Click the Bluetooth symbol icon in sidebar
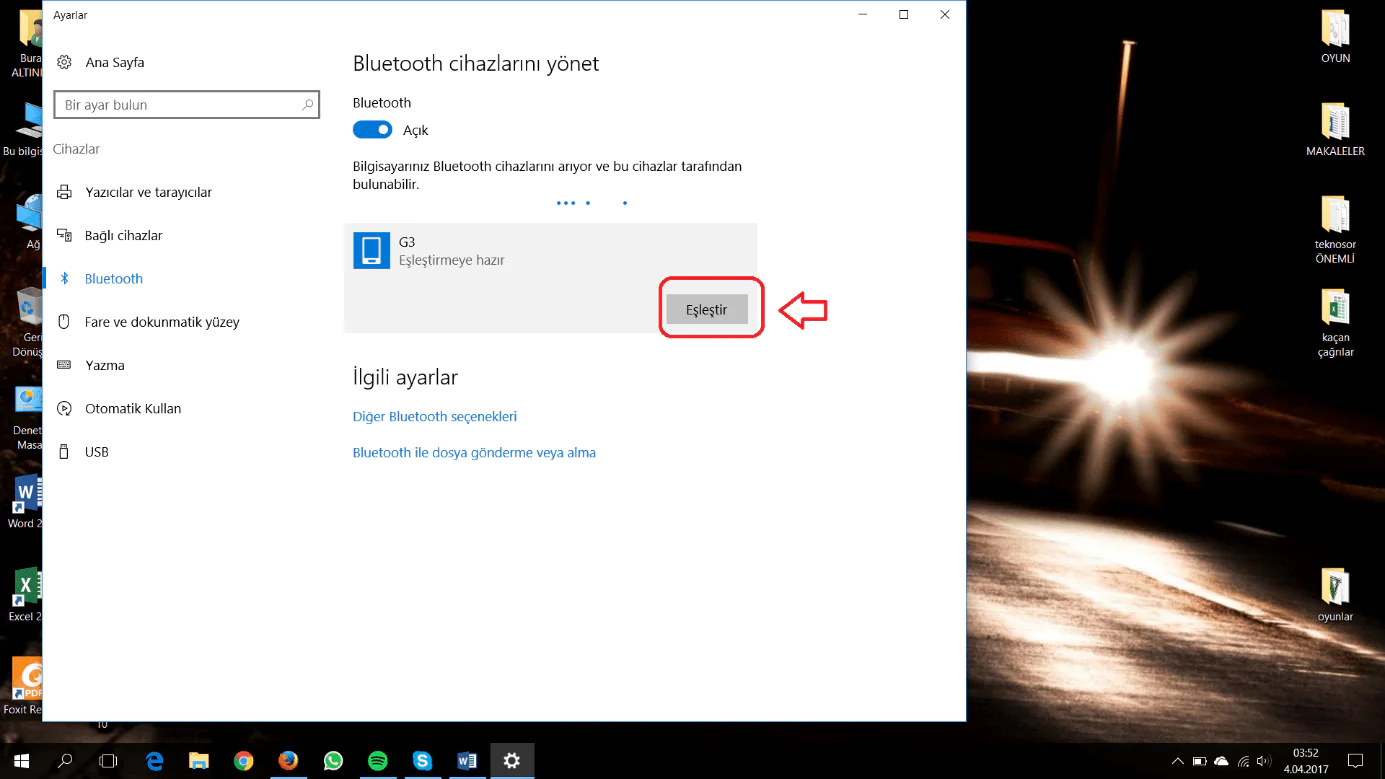The width and height of the screenshot is (1385, 779). (x=65, y=278)
